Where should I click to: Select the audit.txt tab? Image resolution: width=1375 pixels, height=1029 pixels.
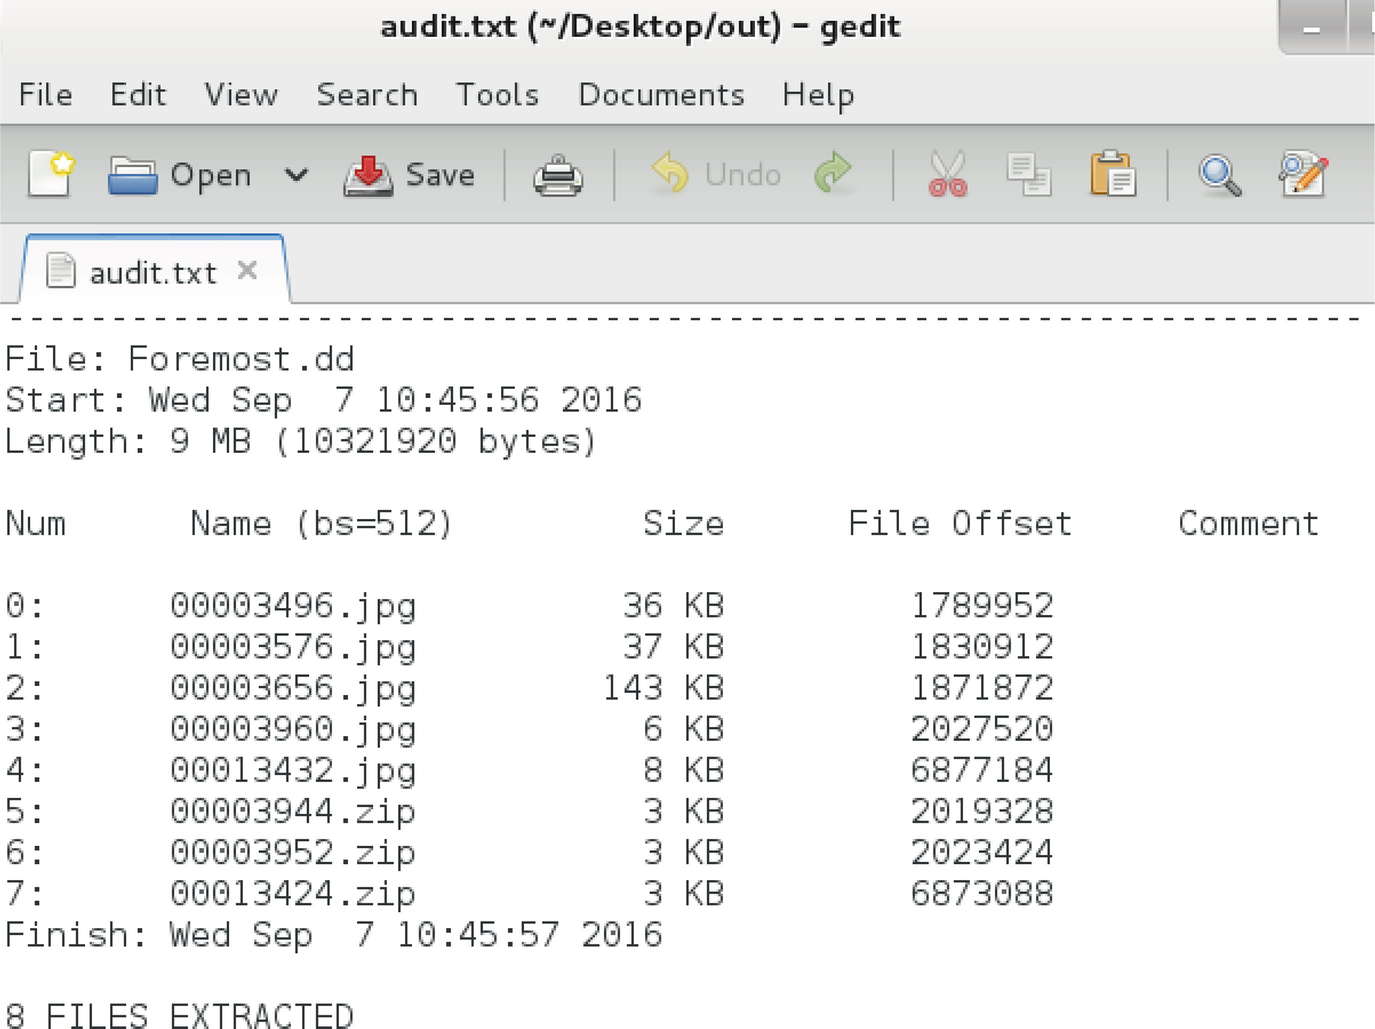coord(153,273)
